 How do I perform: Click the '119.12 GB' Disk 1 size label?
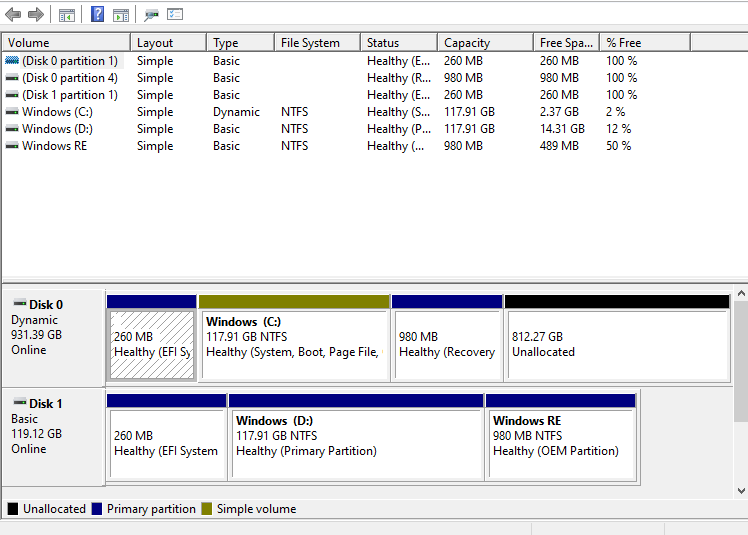point(36,433)
